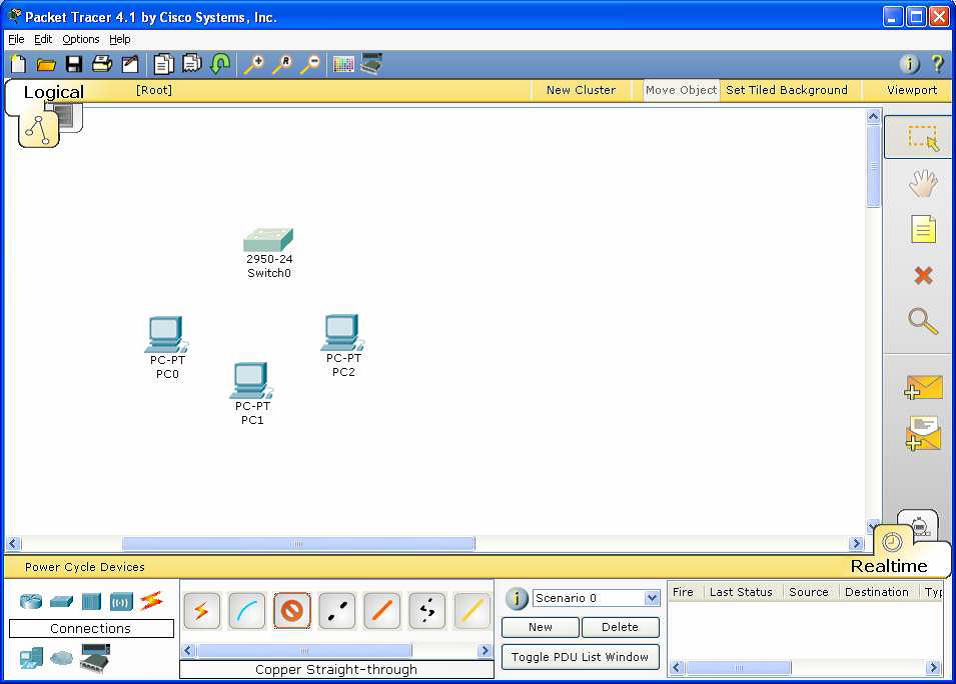Choose the Move Layout hand tool
The image size is (956, 684).
[x=923, y=183]
